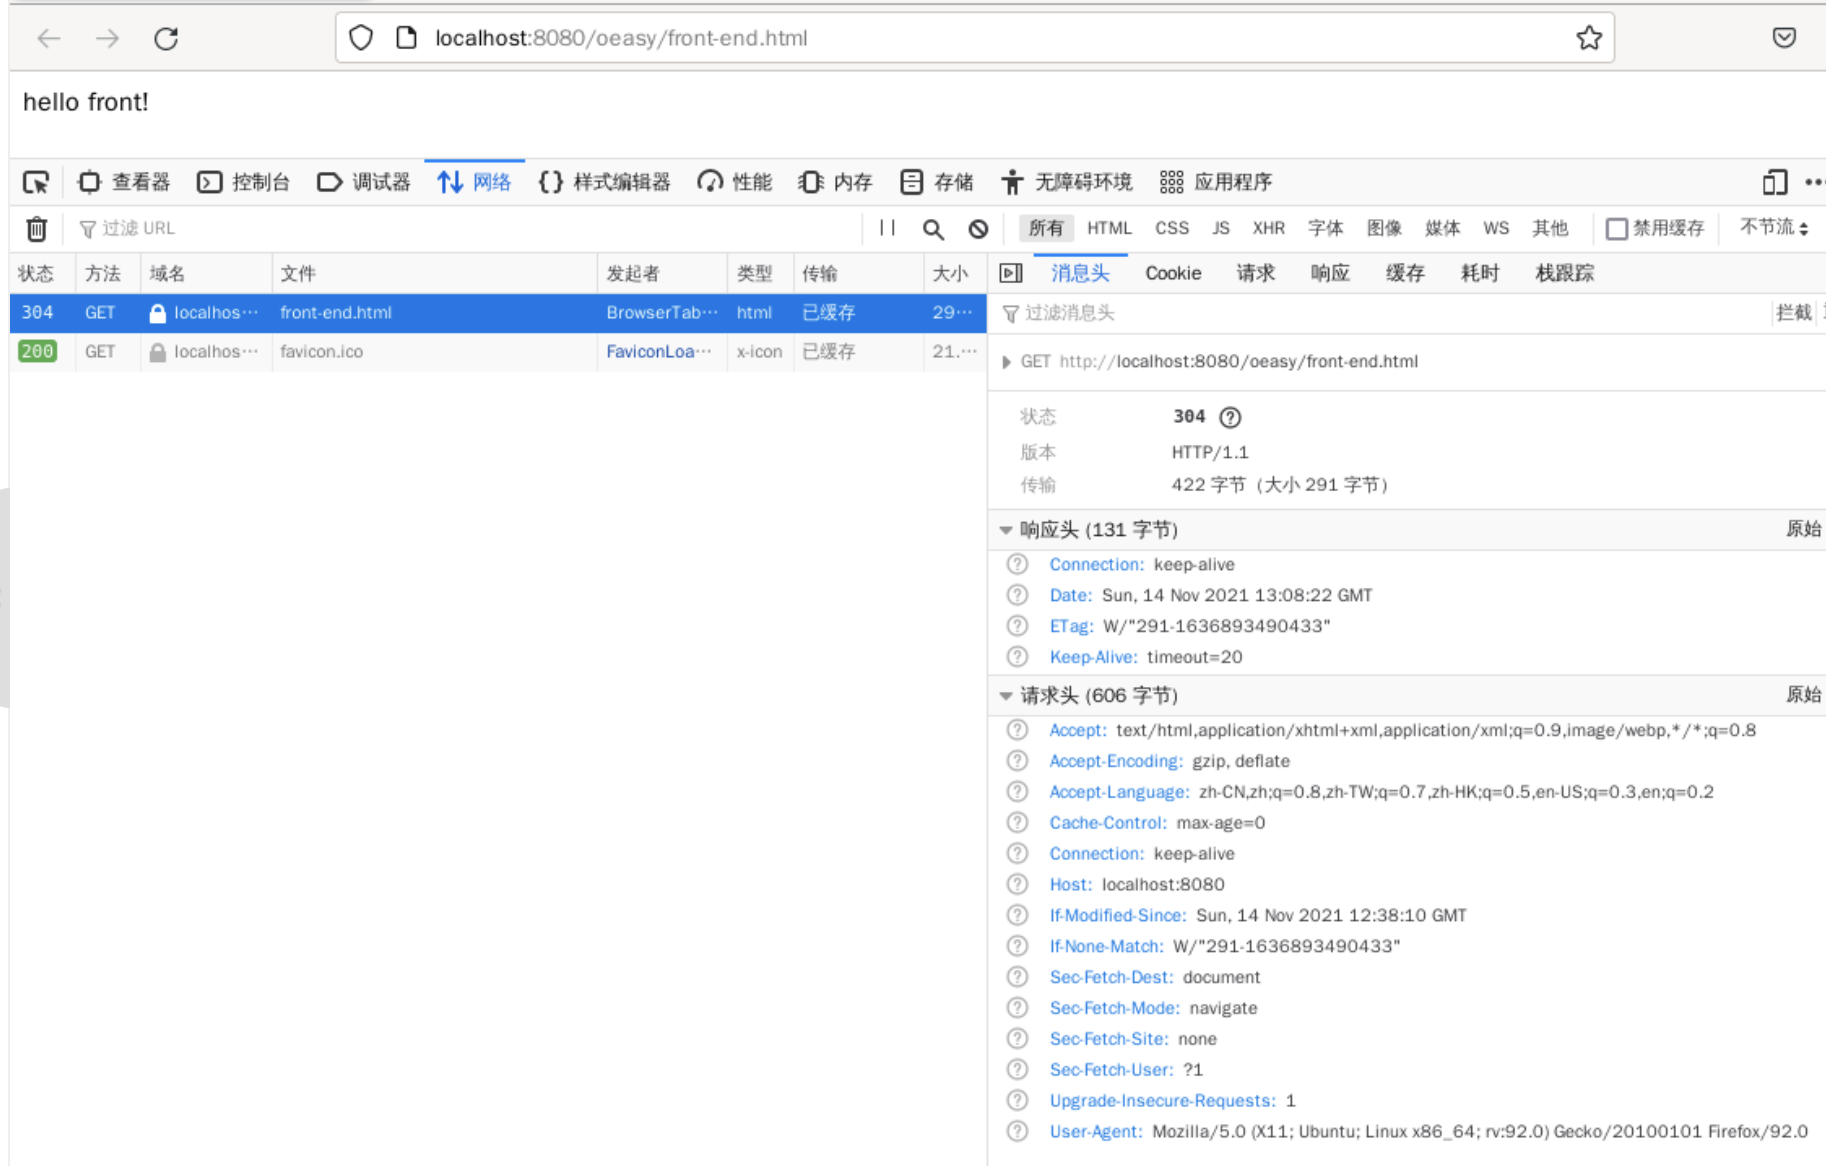Switch to the 响应 details tab
The image size is (1826, 1166).
(1330, 273)
